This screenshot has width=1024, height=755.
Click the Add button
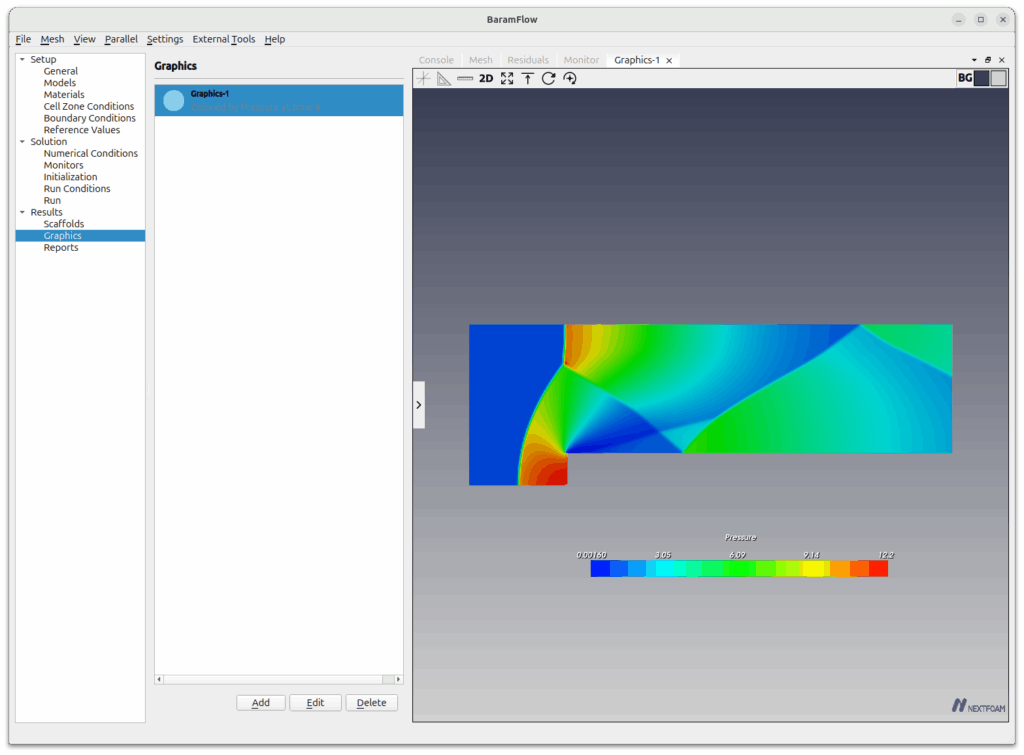tap(261, 703)
